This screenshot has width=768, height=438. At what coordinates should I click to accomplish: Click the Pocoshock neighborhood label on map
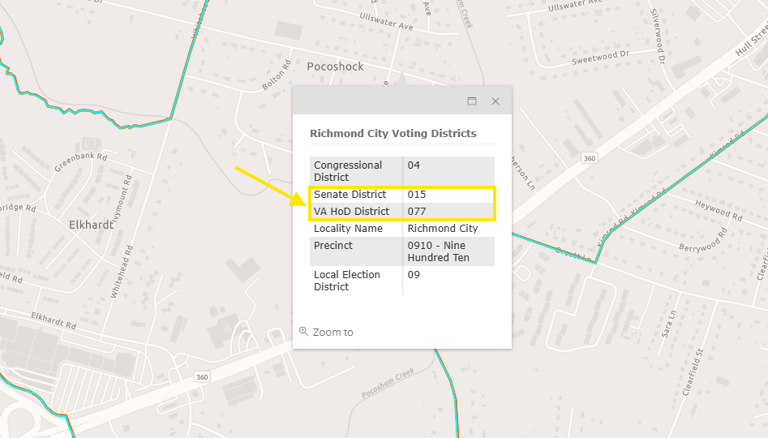(335, 67)
